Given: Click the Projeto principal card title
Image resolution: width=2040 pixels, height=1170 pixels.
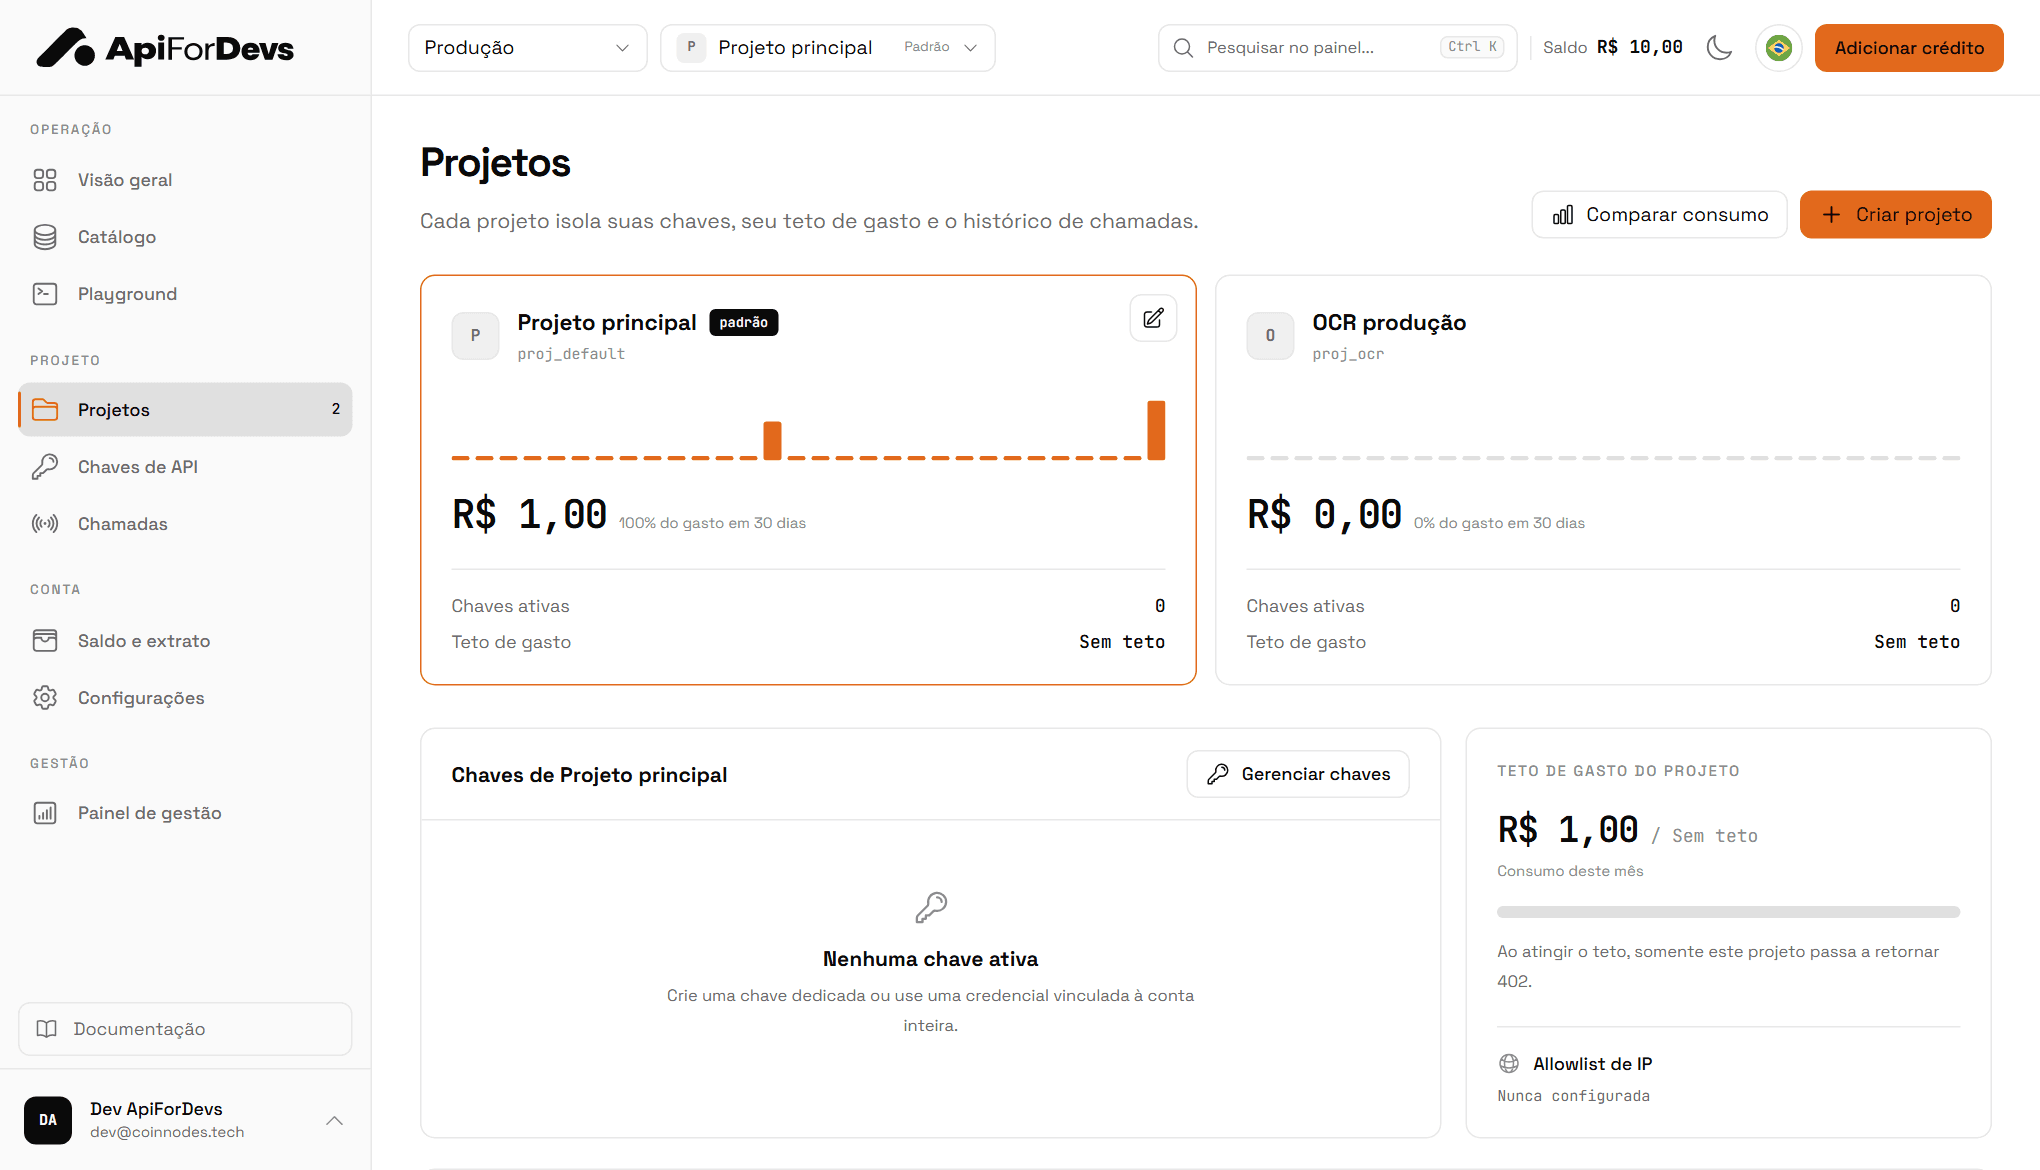Looking at the screenshot, I should 606,322.
